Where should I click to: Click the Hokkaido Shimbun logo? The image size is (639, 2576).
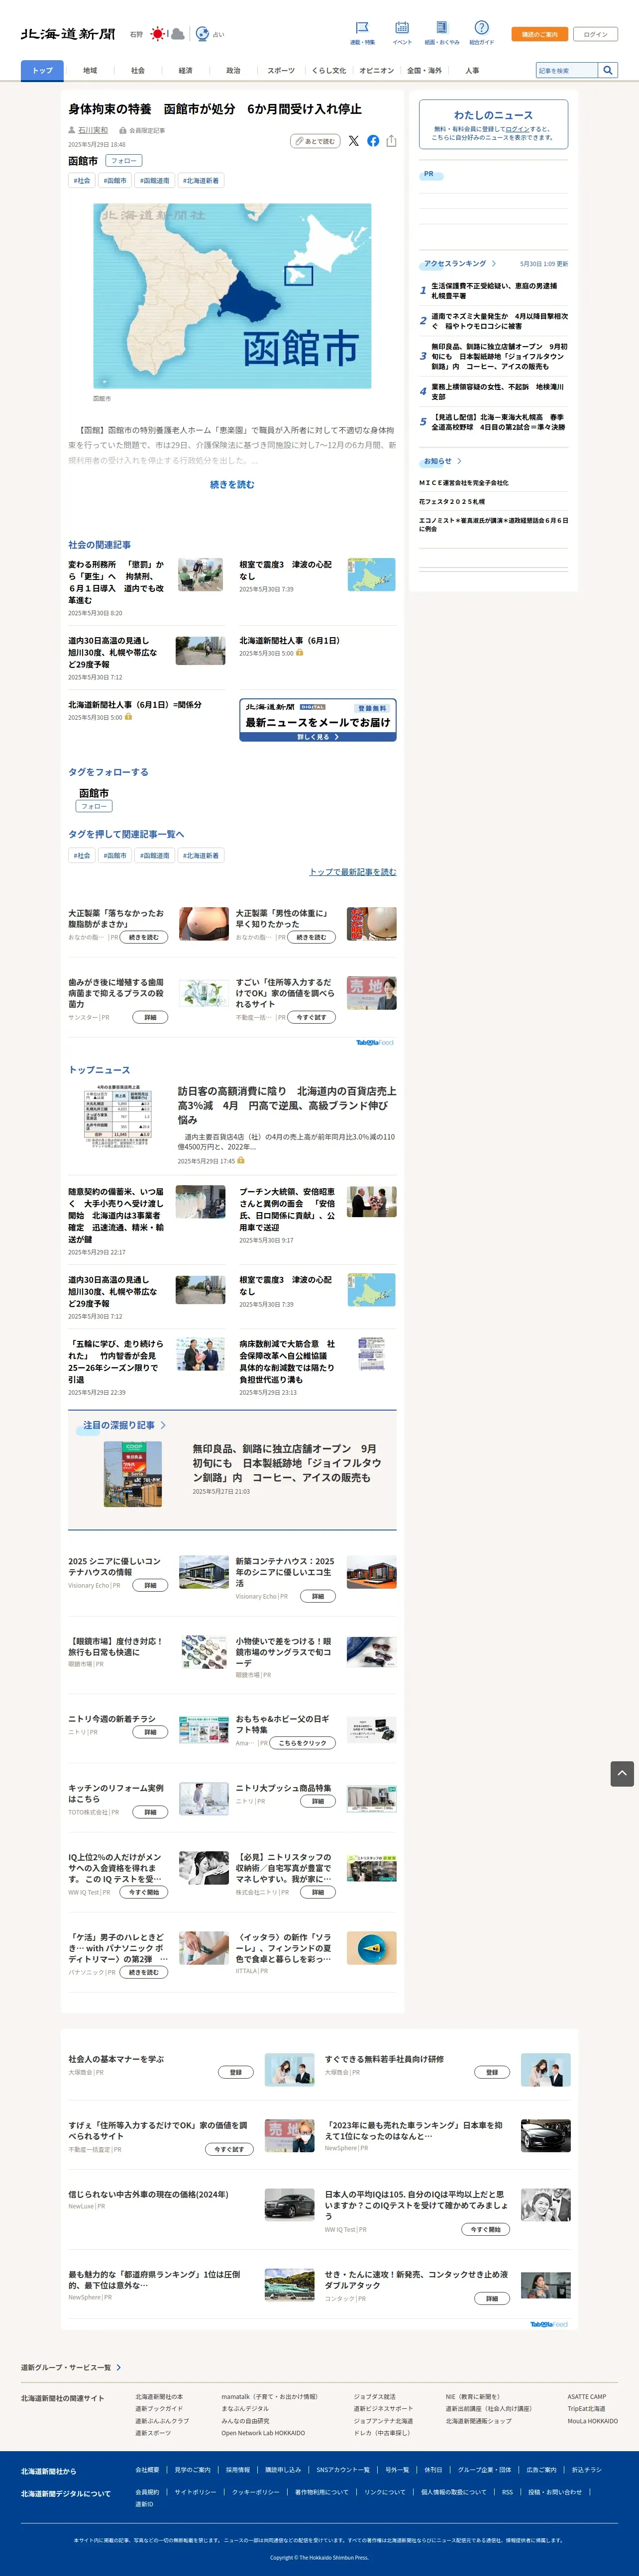click(x=67, y=34)
